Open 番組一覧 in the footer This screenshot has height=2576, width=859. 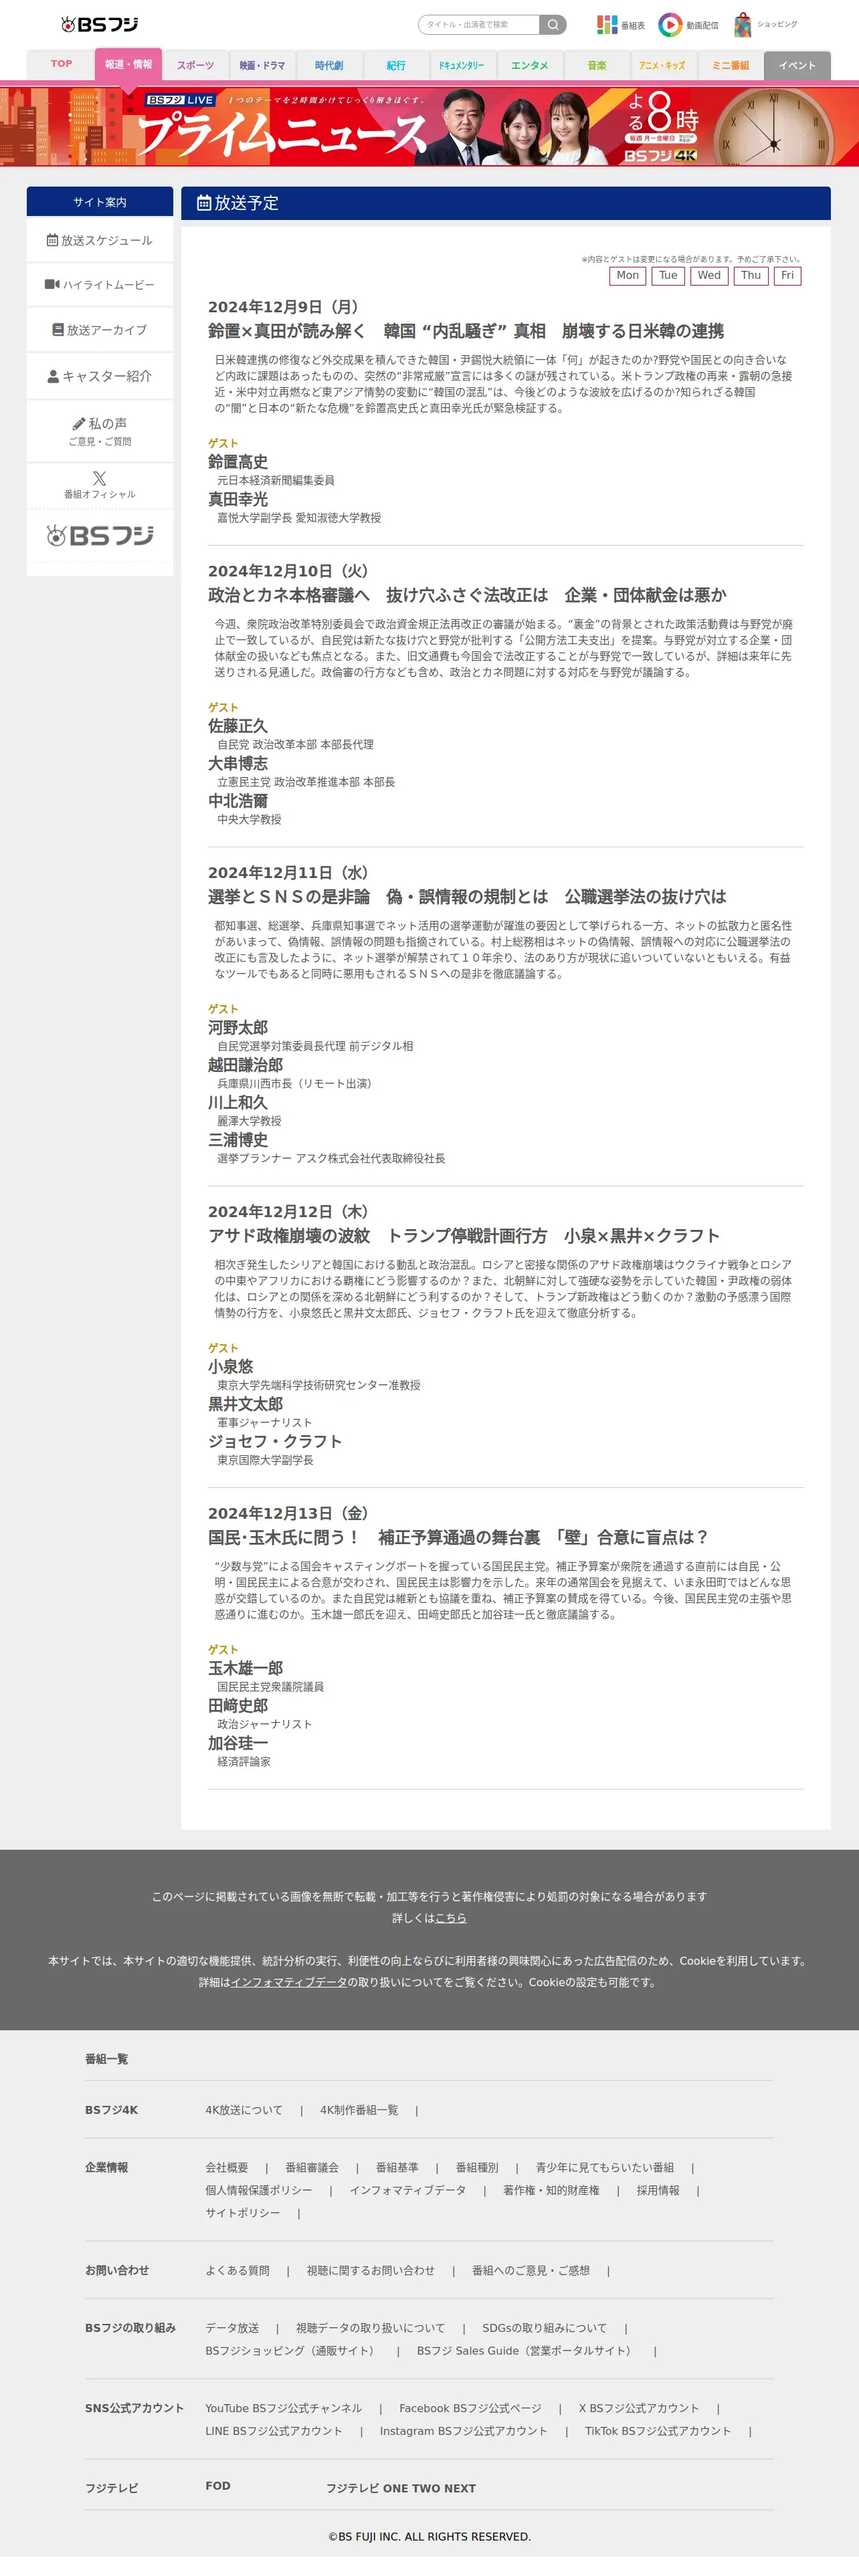tap(106, 2059)
